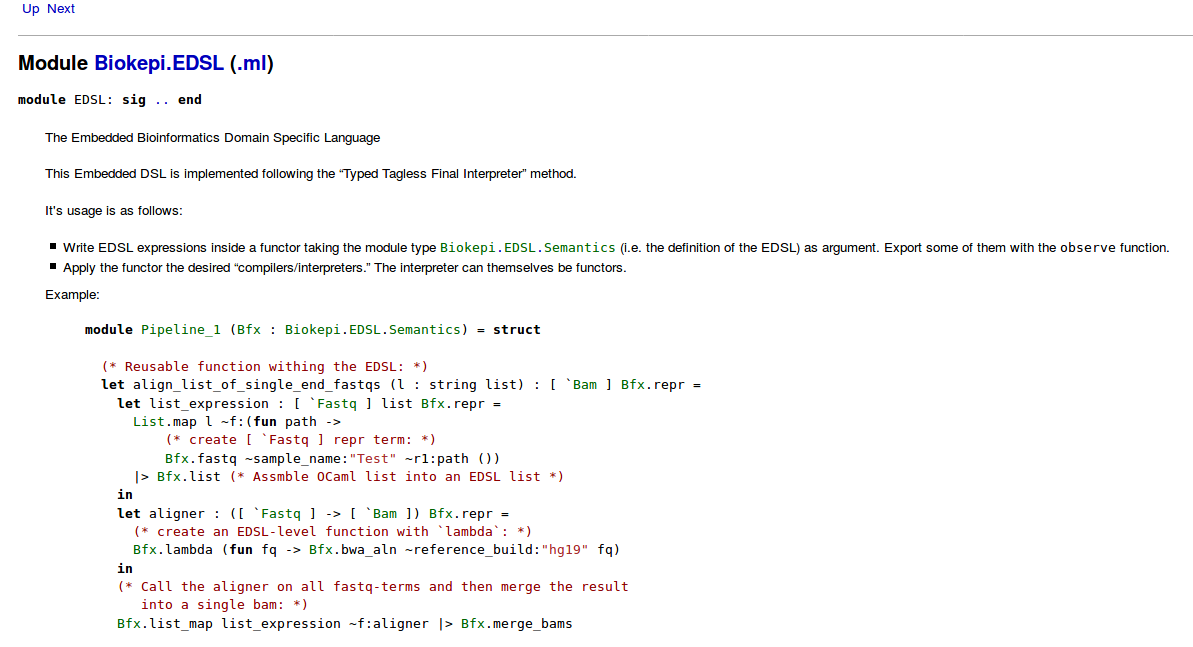Click the Up navigation link
The height and width of the screenshot is (647, 1193).
(31, 9)
